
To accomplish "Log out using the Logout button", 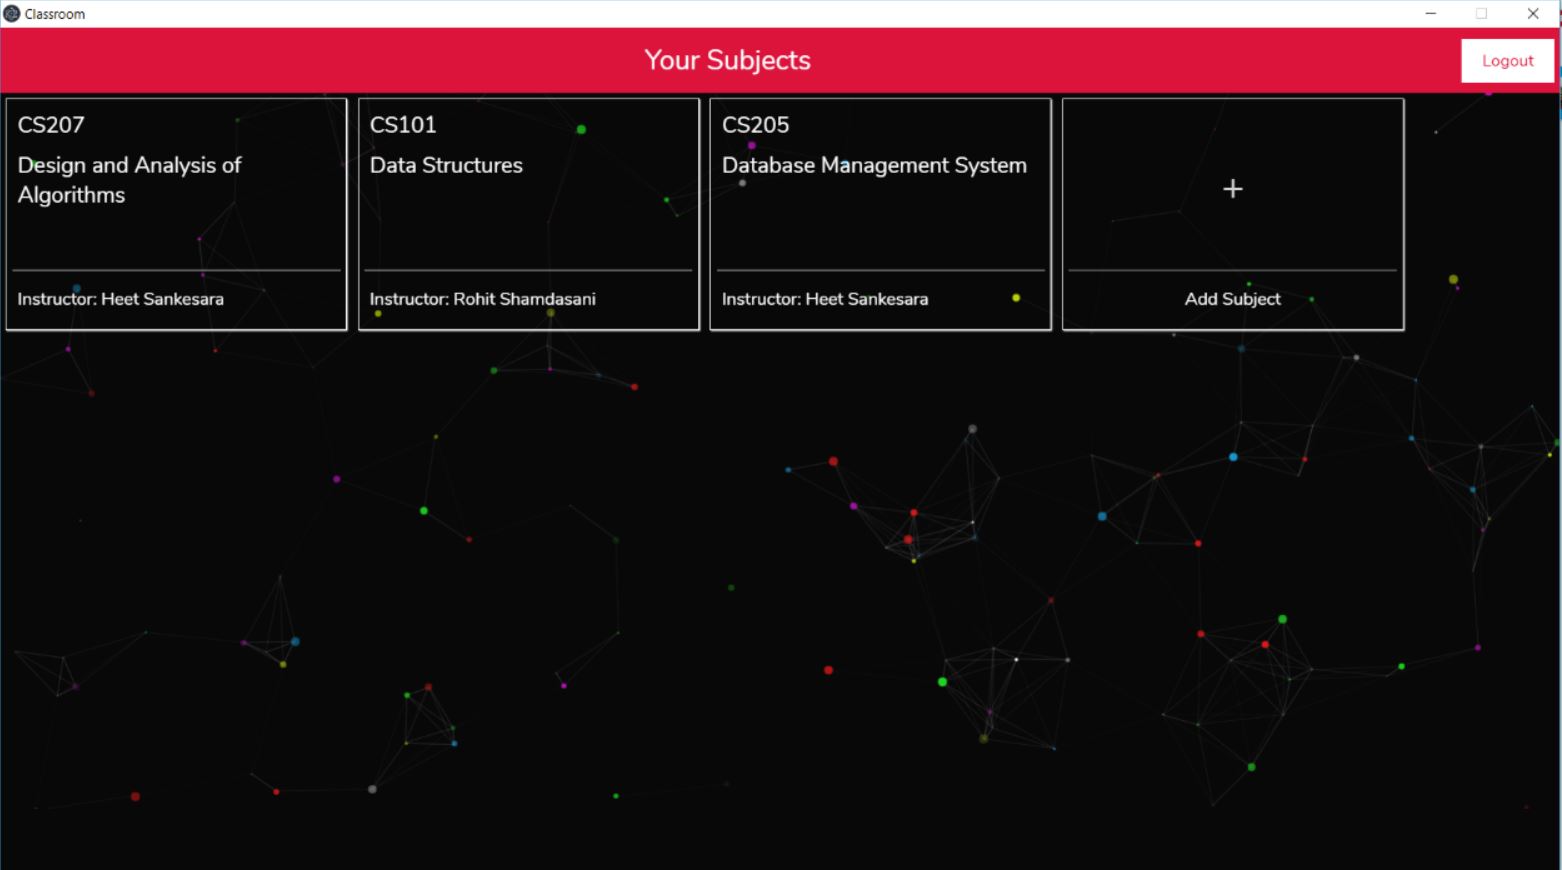I will (1507, 61).
